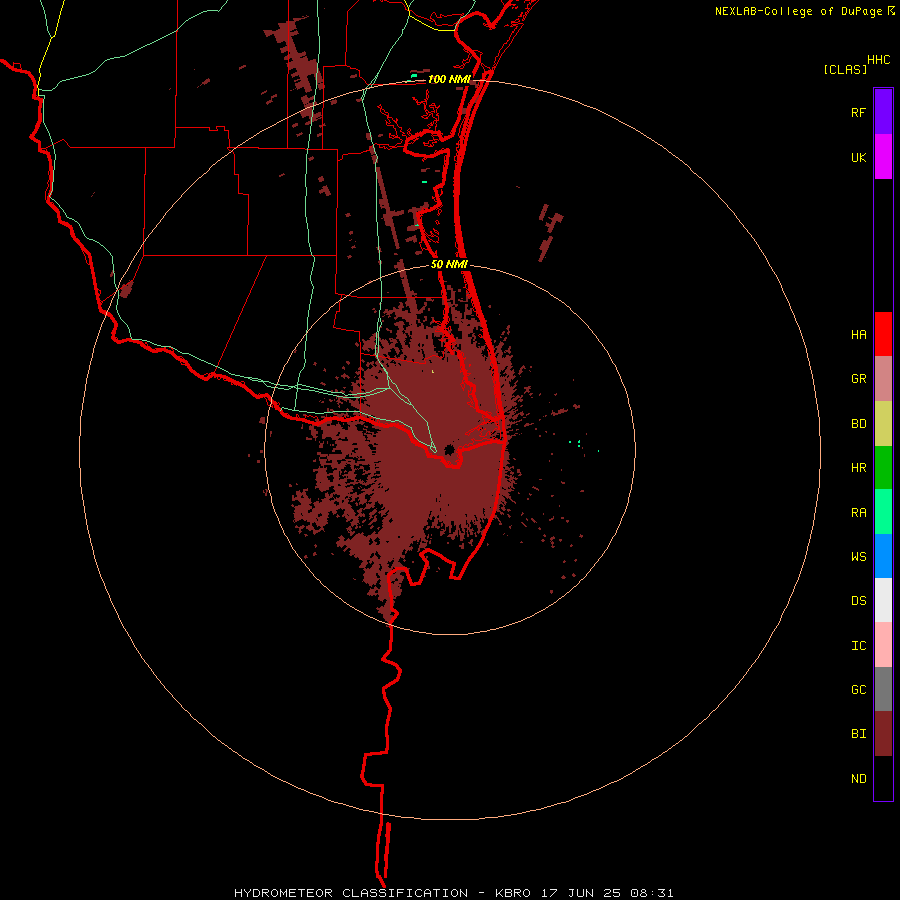Click the black radar site dot at center

click(x=449, y=449)
